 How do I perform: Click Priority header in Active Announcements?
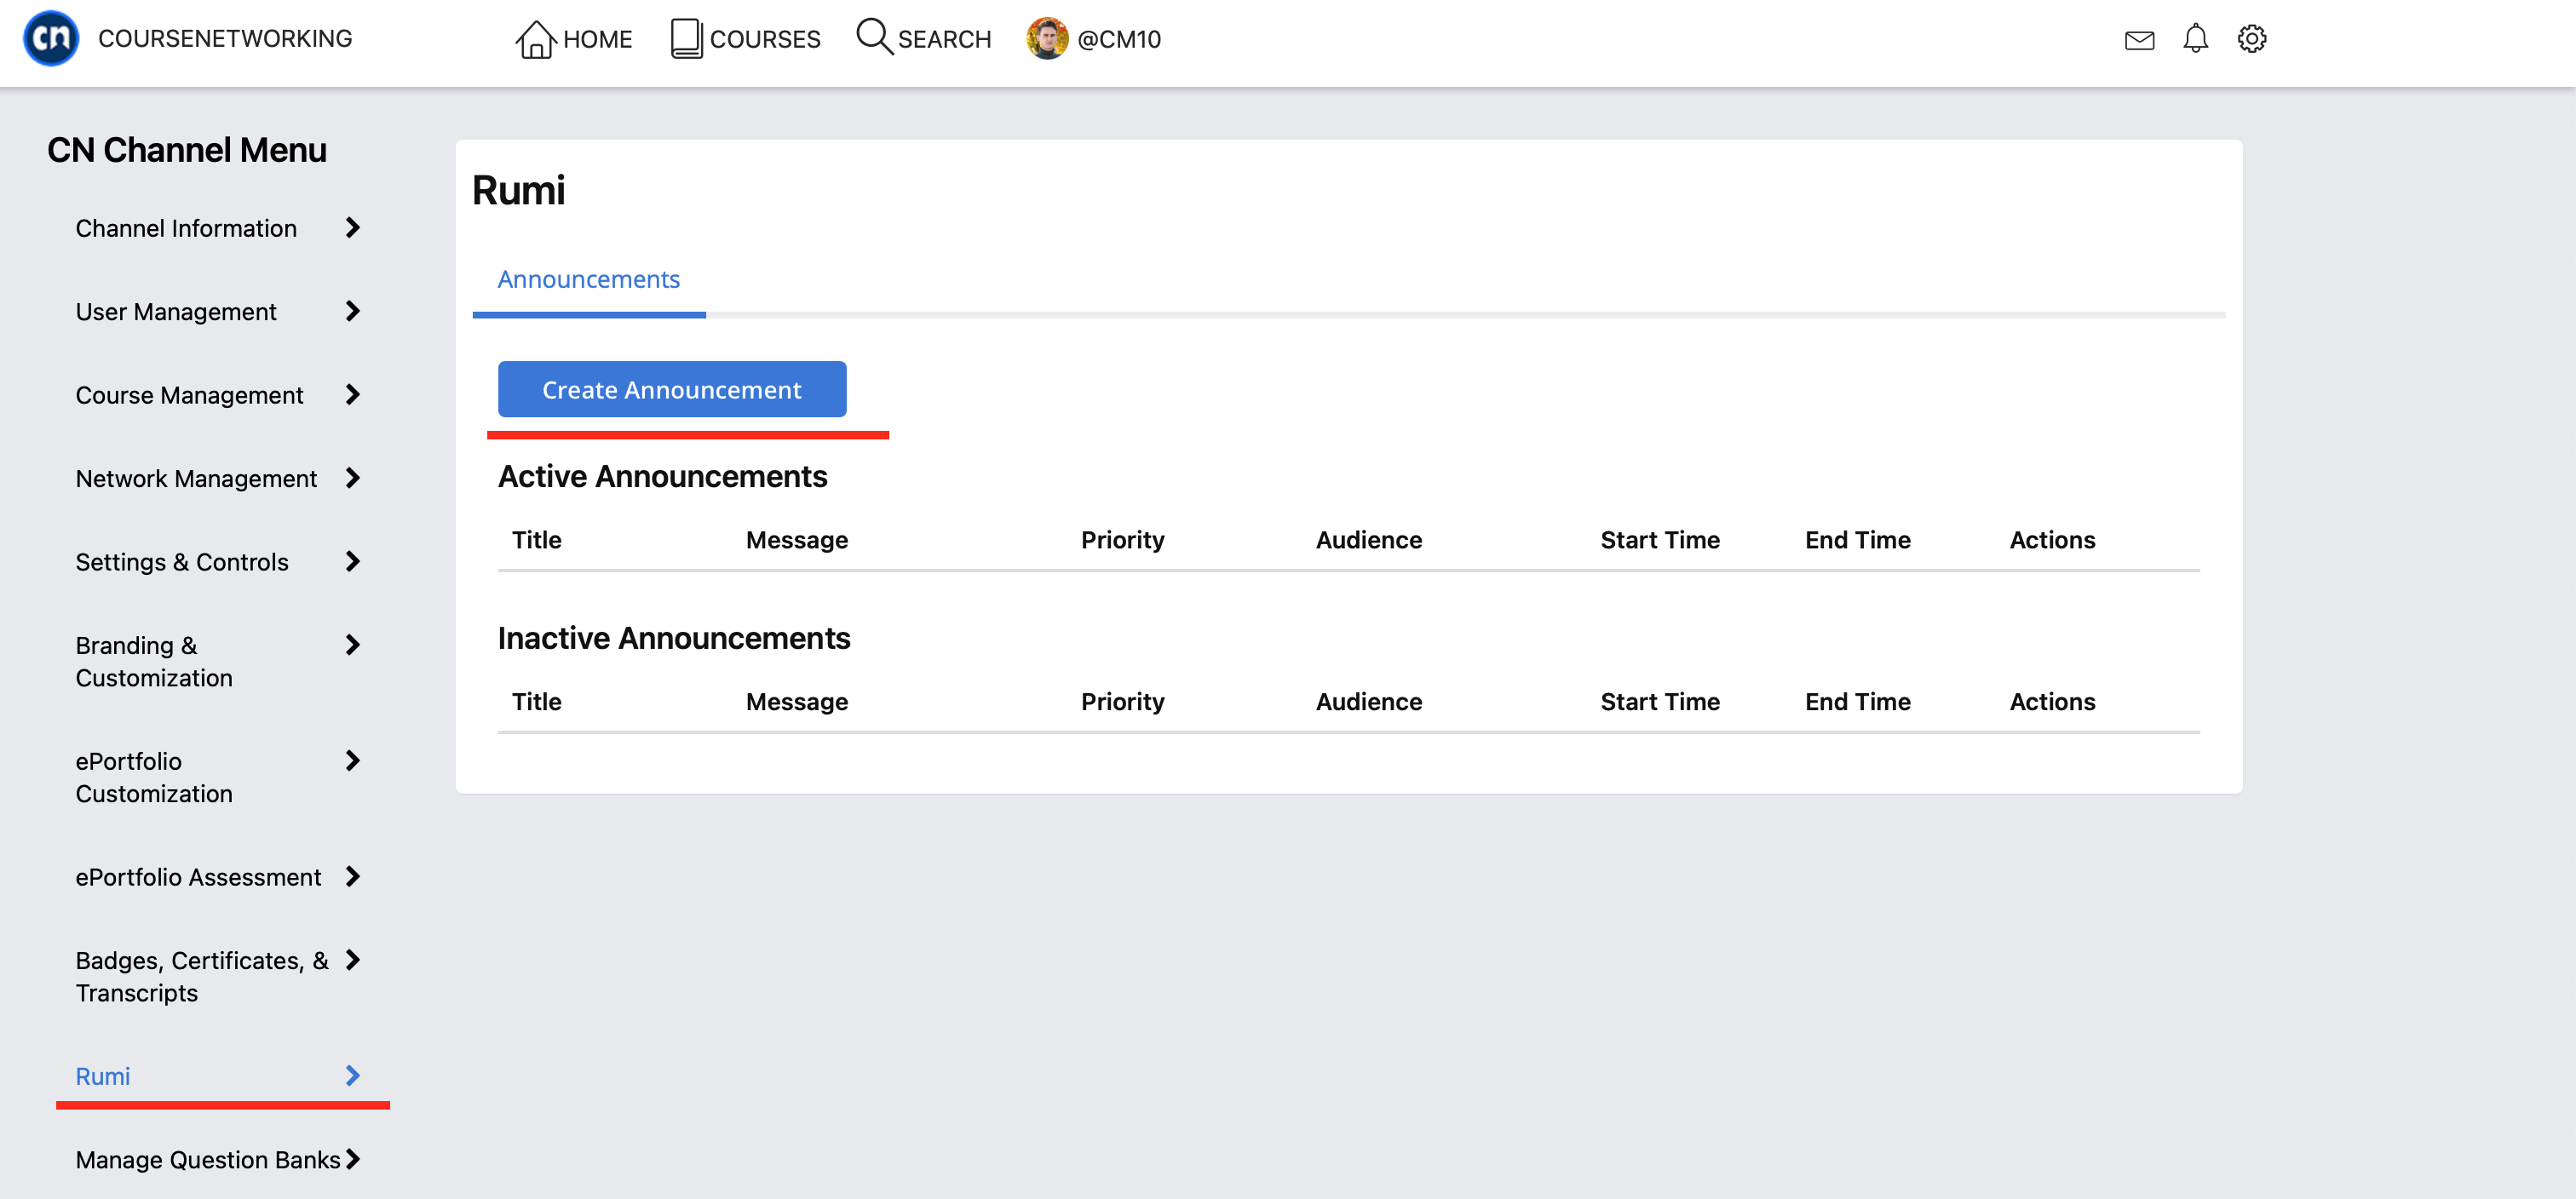coord(1122,540)
